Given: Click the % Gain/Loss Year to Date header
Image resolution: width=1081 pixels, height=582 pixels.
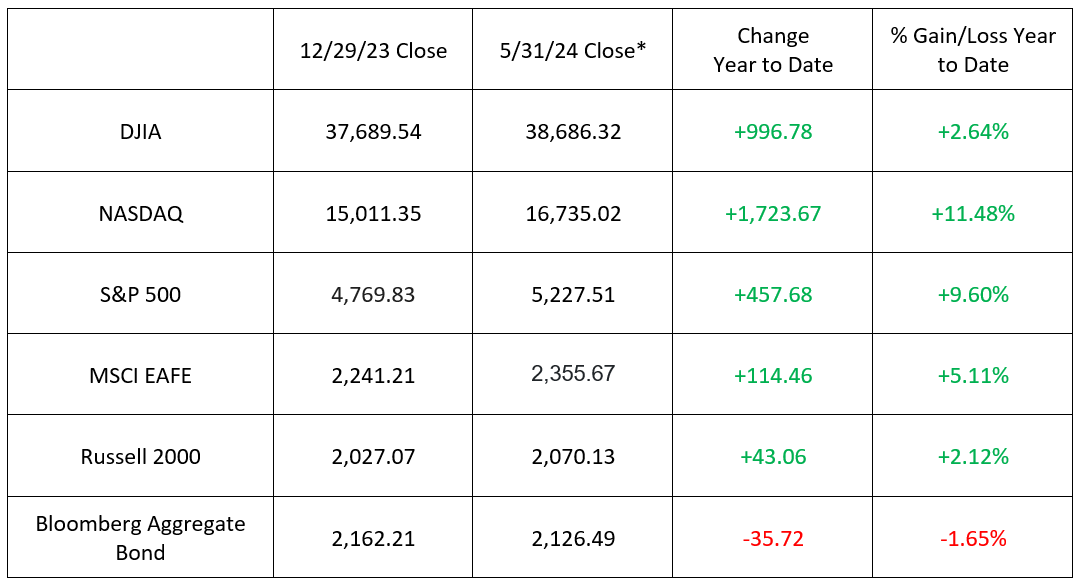Looking at the screenshot, I should coord(973,50).
